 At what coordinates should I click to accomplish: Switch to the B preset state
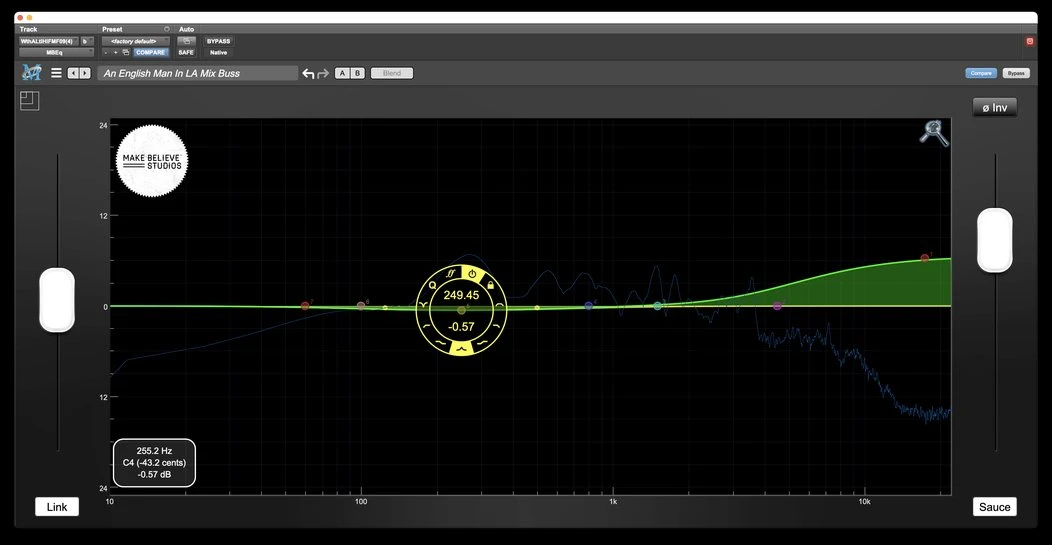(x=357, y=73)
